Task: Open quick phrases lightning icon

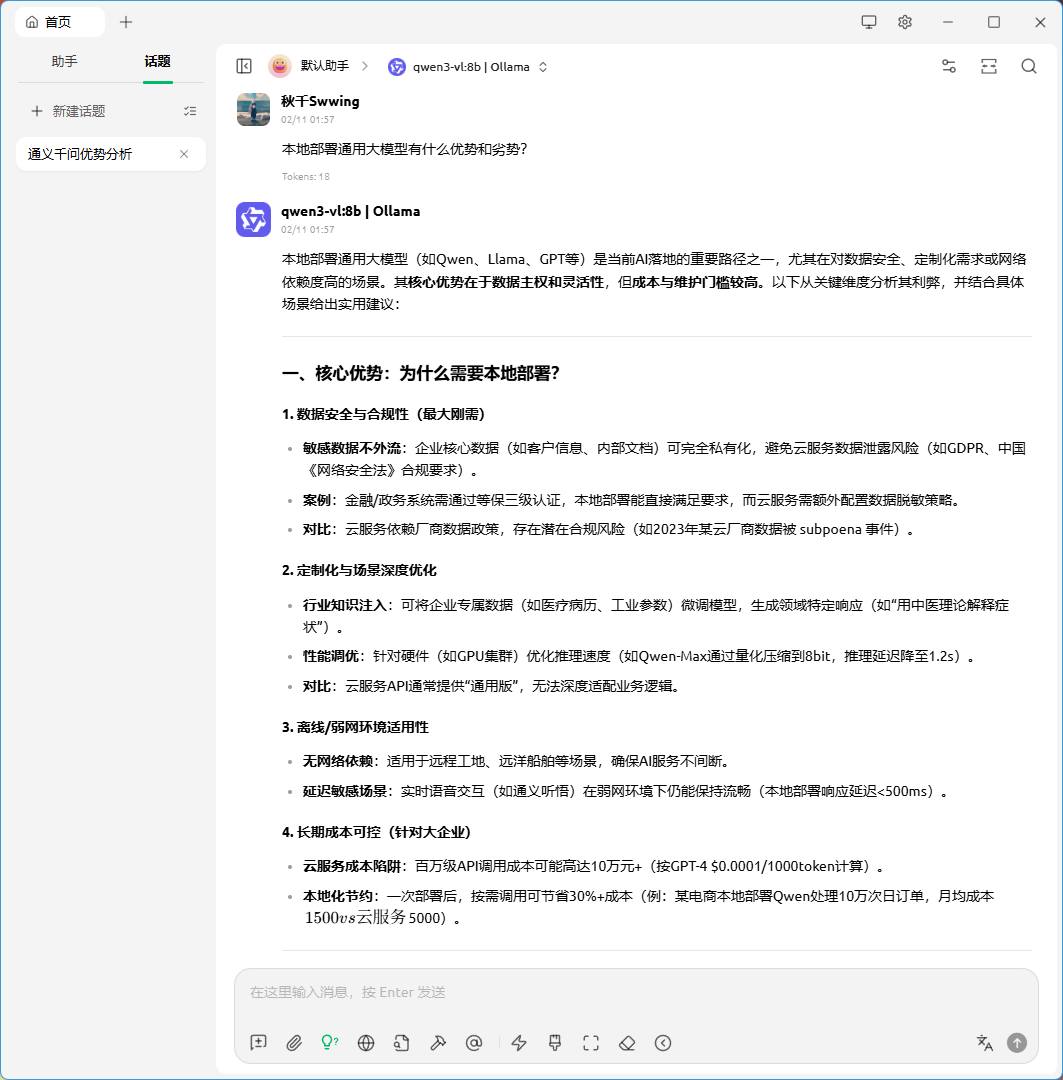Action: [519, 1043]
